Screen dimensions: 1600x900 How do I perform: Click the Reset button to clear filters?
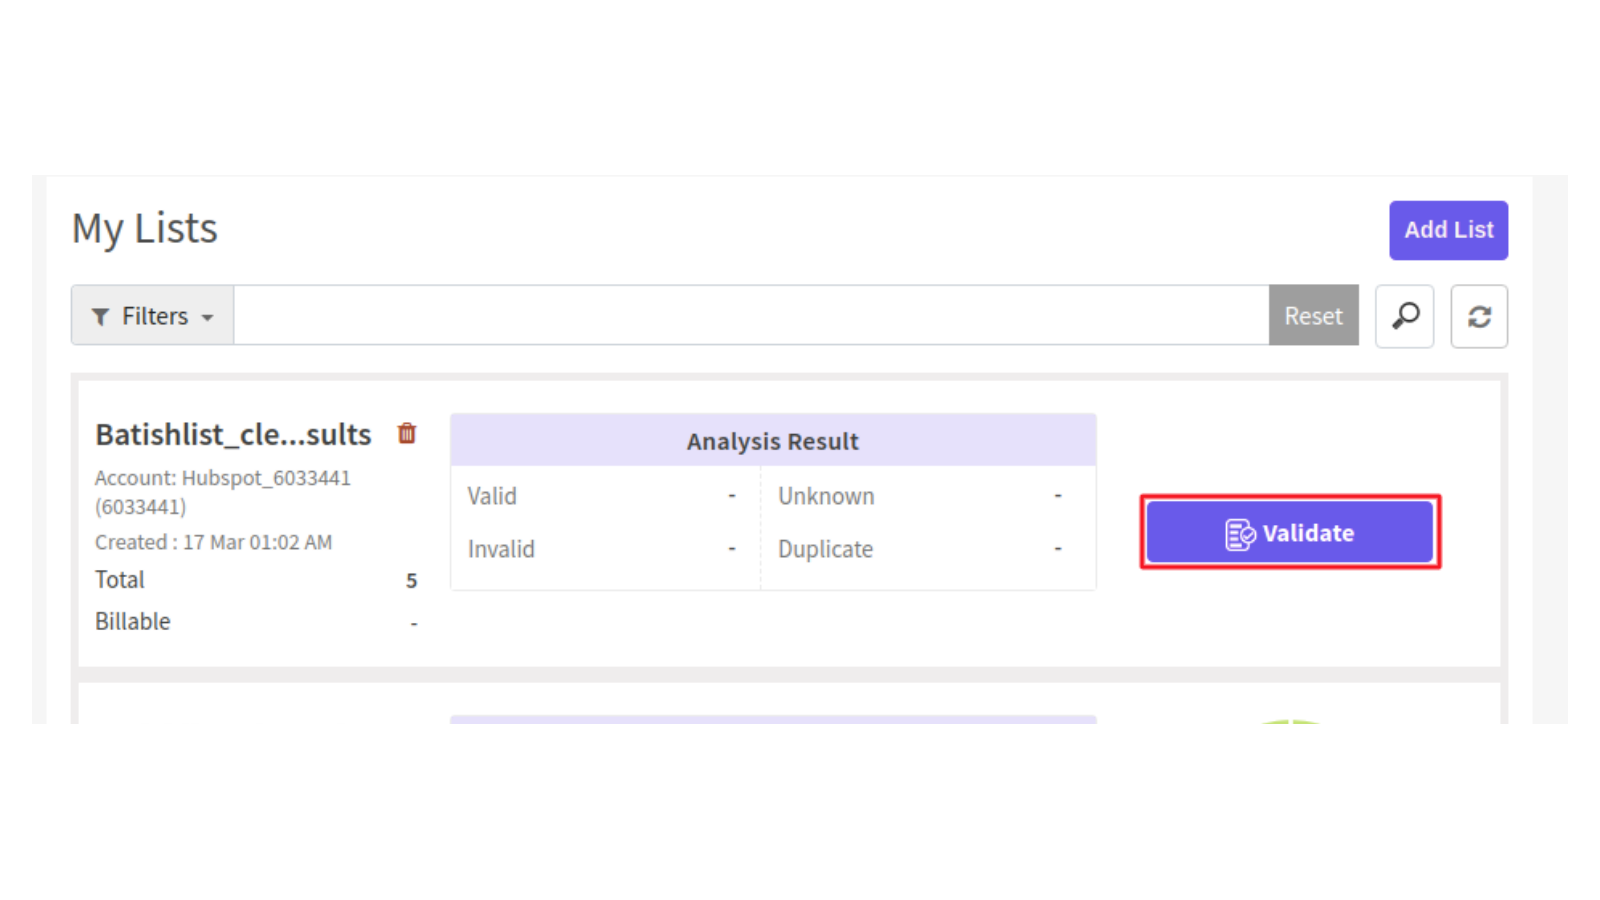point(1313,316)
